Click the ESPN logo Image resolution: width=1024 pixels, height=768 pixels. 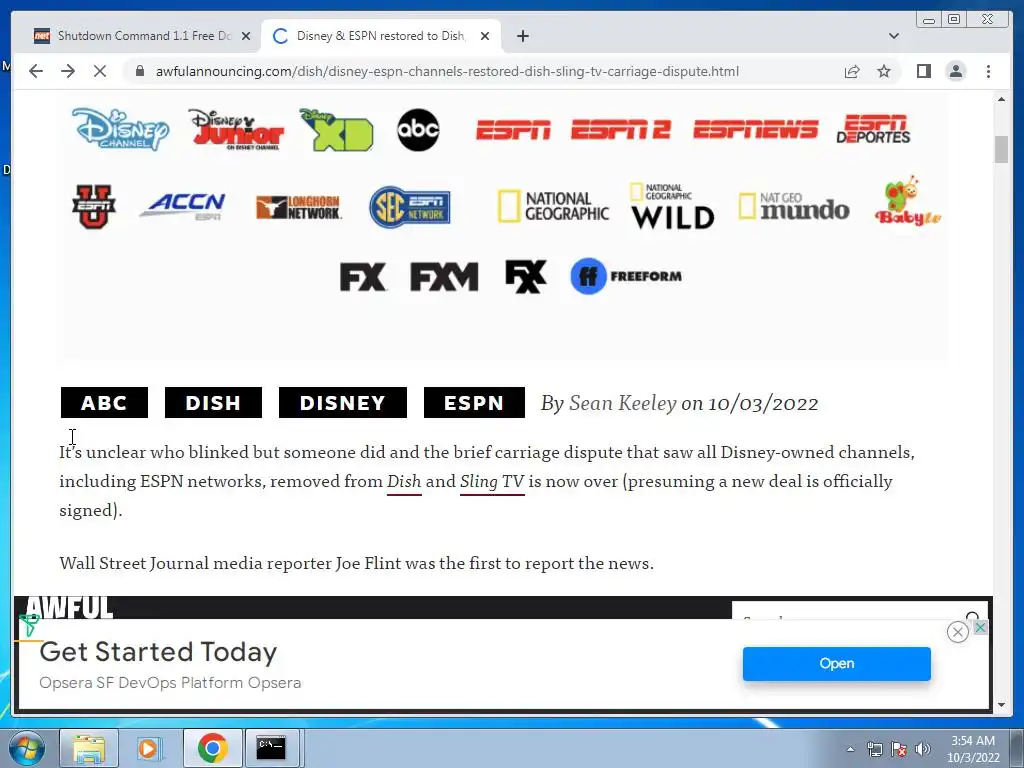[x=513, y=130]
